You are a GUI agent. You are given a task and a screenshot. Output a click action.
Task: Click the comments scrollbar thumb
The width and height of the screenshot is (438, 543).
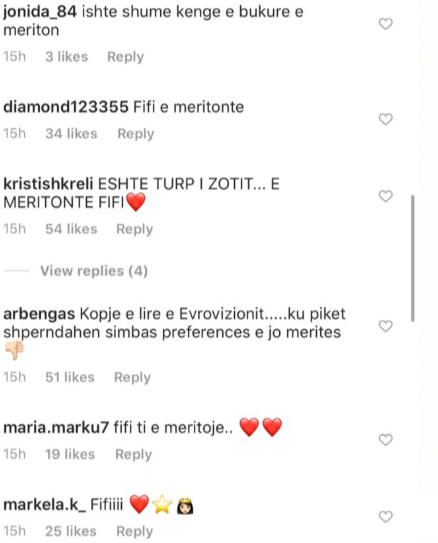[x=413, y=259]
